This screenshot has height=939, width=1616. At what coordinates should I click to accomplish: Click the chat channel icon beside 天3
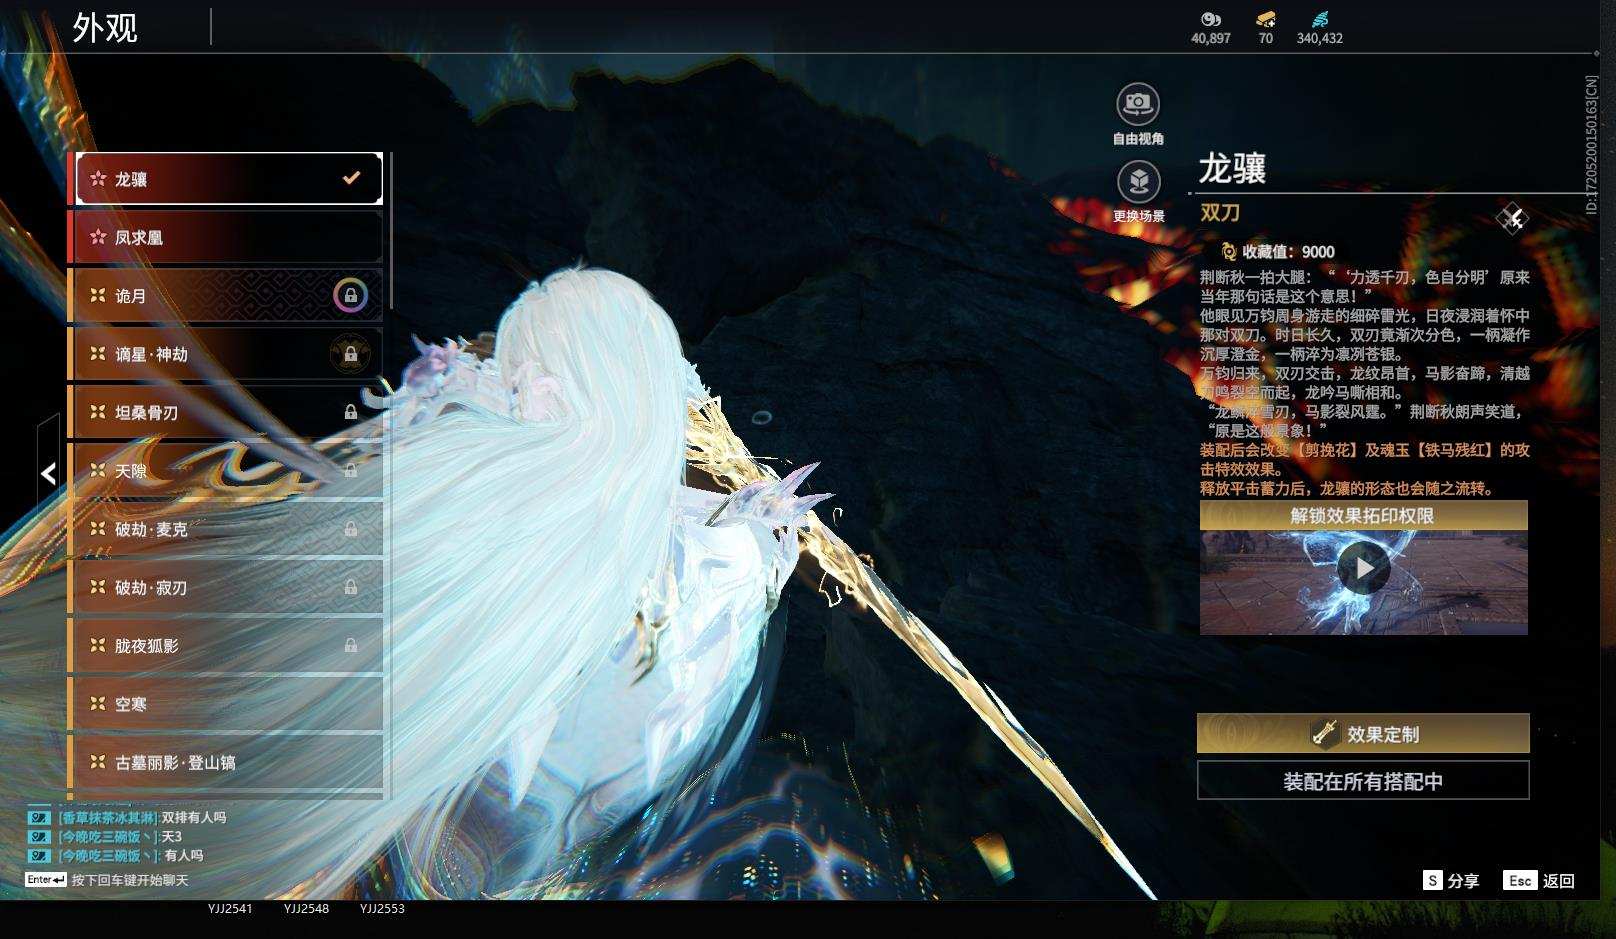pos(39,836)
